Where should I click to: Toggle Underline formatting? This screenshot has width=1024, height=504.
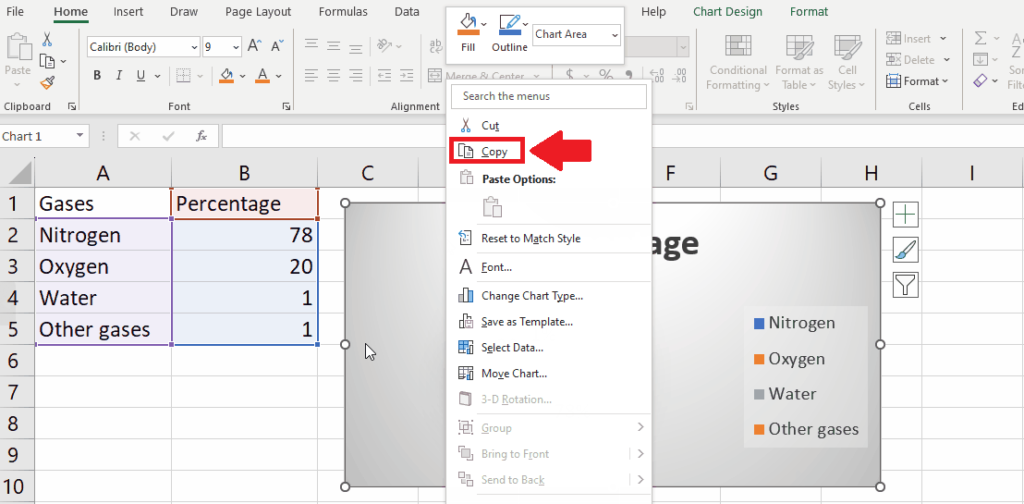(140, 76)
